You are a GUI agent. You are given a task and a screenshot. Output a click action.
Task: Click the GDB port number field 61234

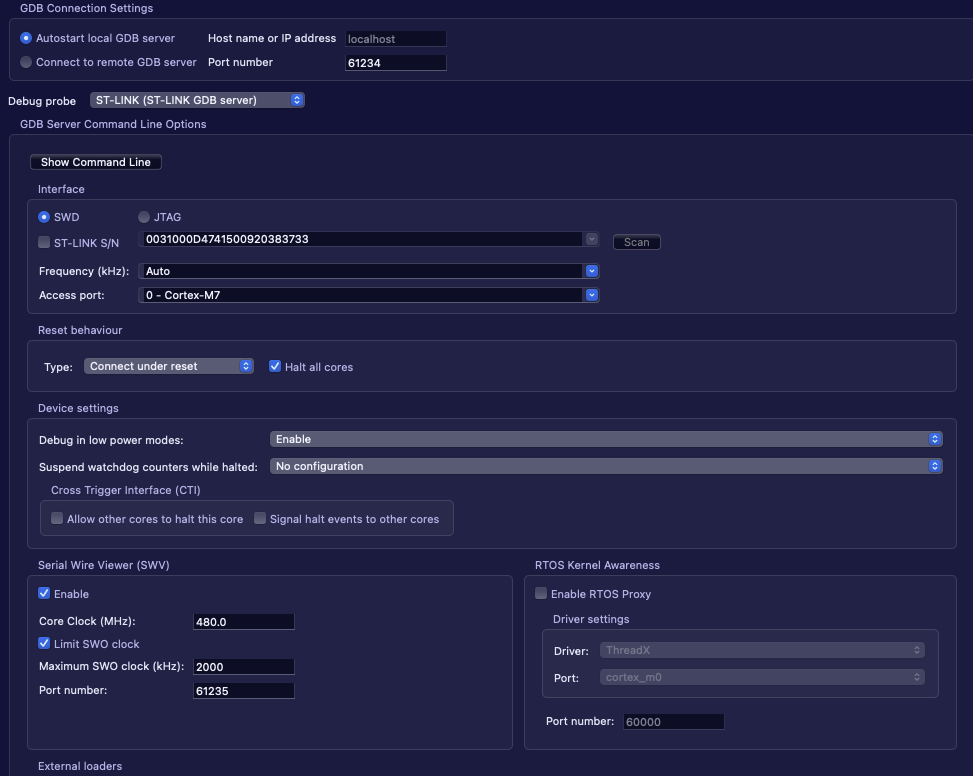pyautogui.click(x=395, y=63)
